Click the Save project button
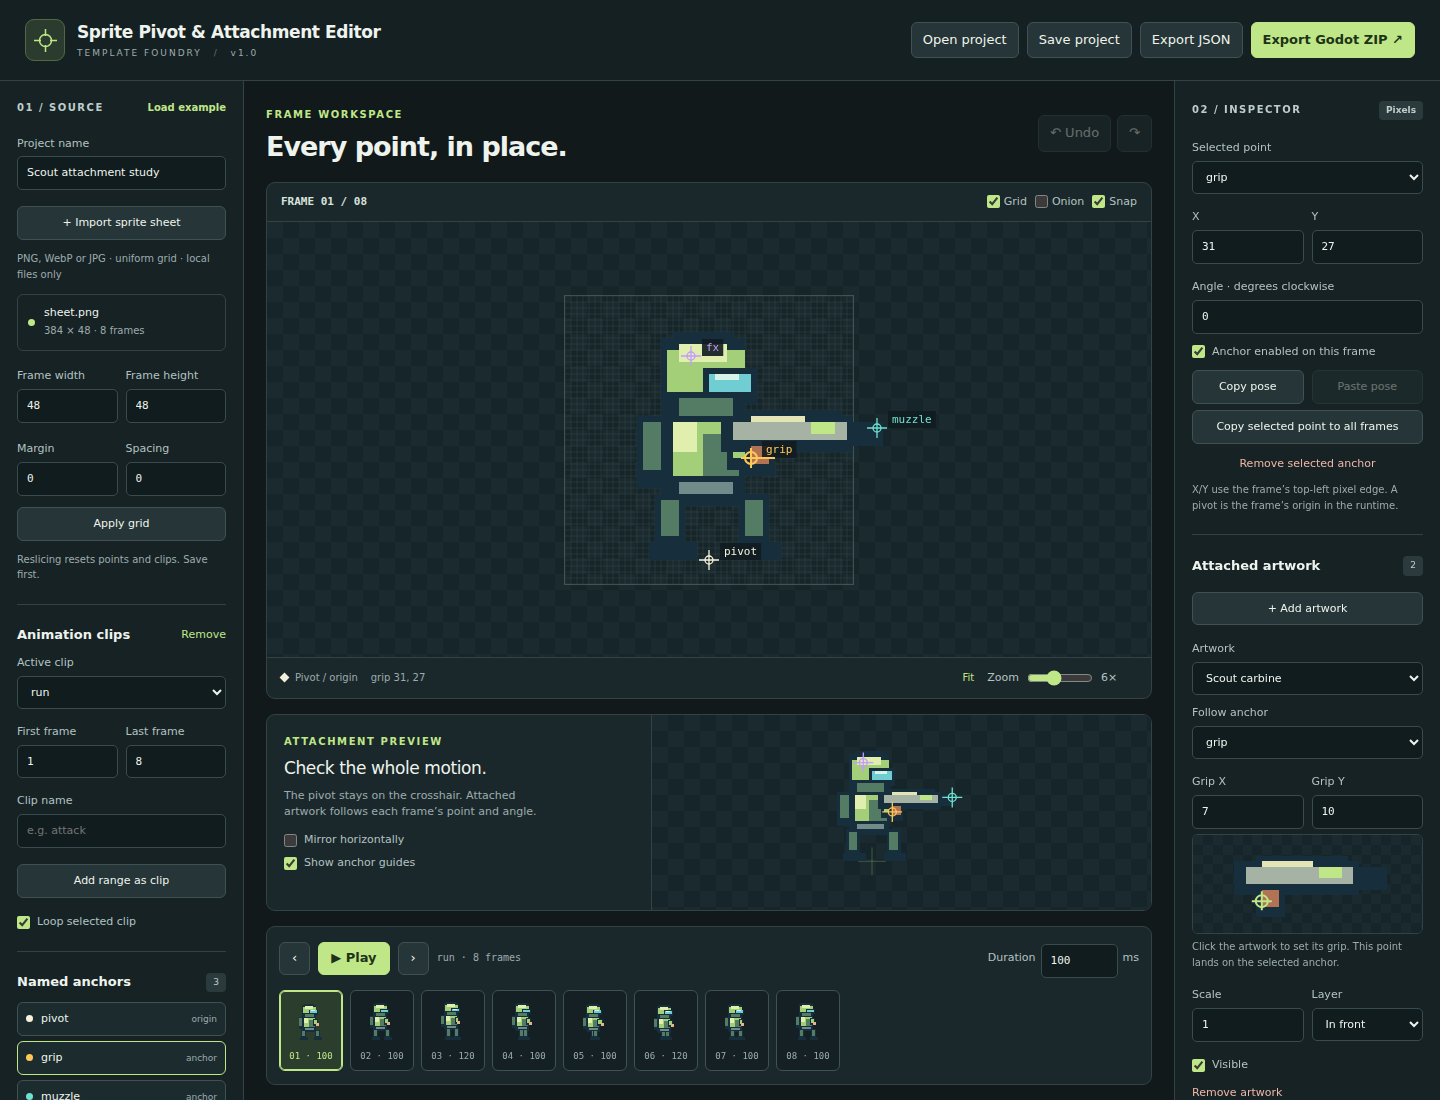 pos(1079,40)
